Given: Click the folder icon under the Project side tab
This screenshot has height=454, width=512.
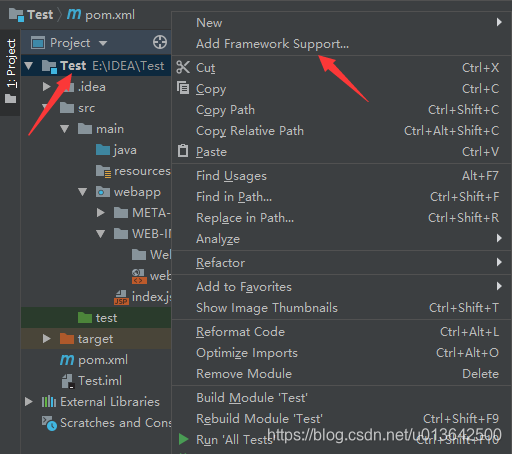Looking at the screenshot, I should click(x=10, y=98).
